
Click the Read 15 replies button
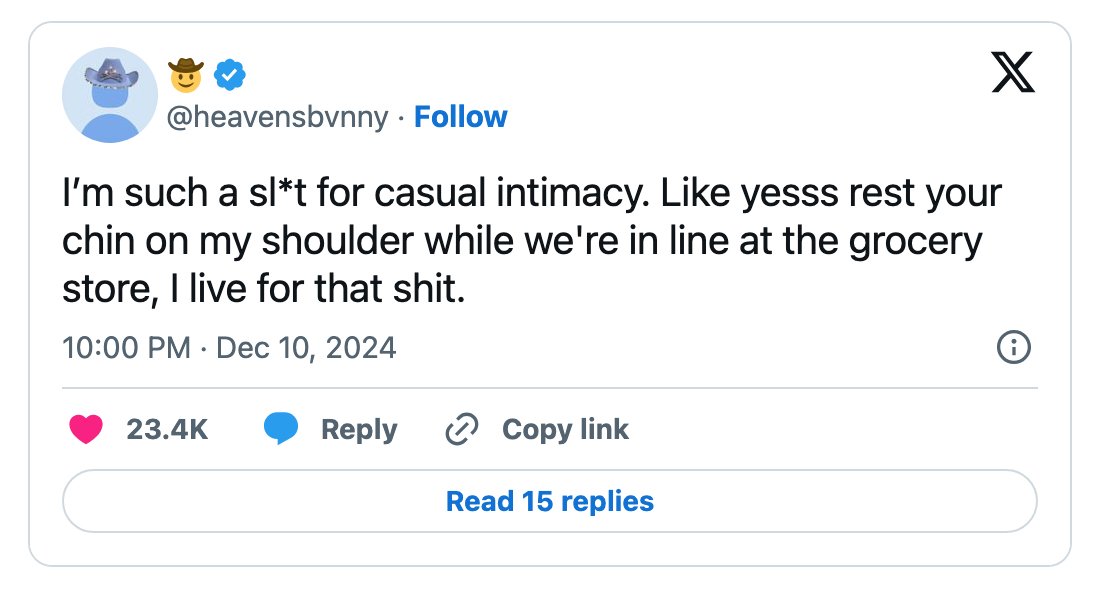550,501
